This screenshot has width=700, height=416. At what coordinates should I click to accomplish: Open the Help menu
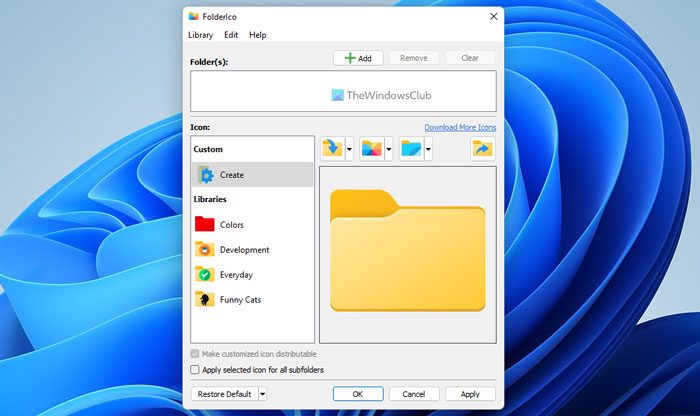click(258, 35)
